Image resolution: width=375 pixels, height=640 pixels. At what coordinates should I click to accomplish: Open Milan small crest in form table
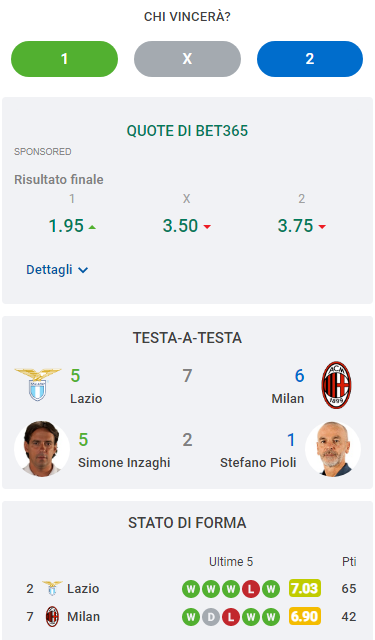click(52, 616)
